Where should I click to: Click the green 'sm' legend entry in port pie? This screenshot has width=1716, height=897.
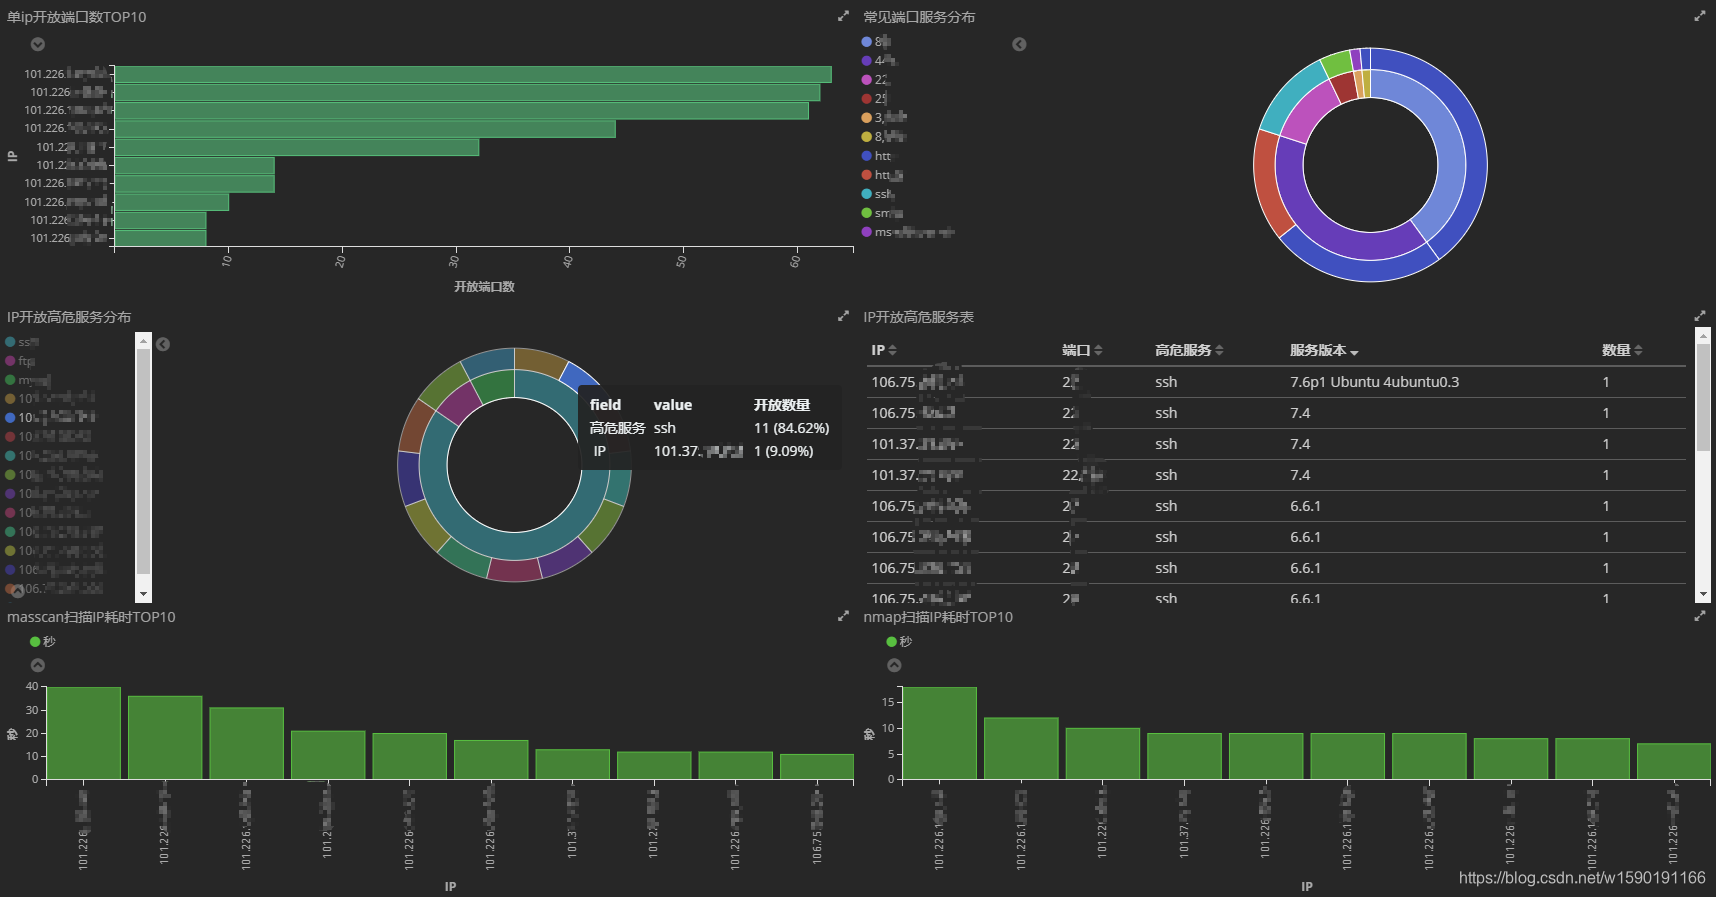coord(882,213)
